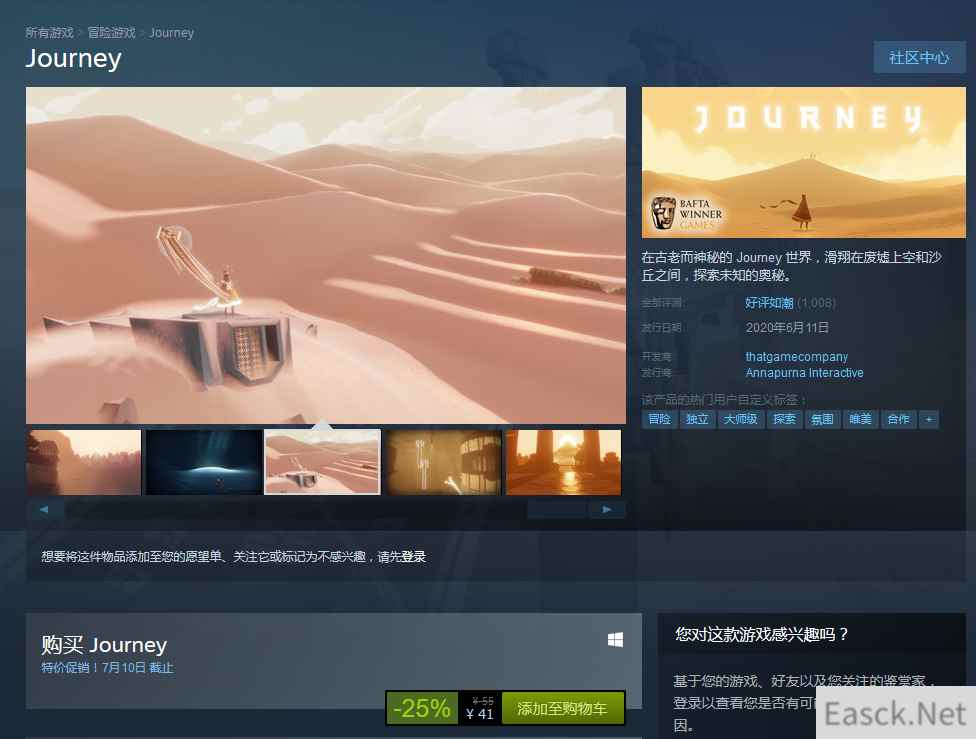Select the 大师级 tag
Screen dimensions: 976x739
[740, 419]
